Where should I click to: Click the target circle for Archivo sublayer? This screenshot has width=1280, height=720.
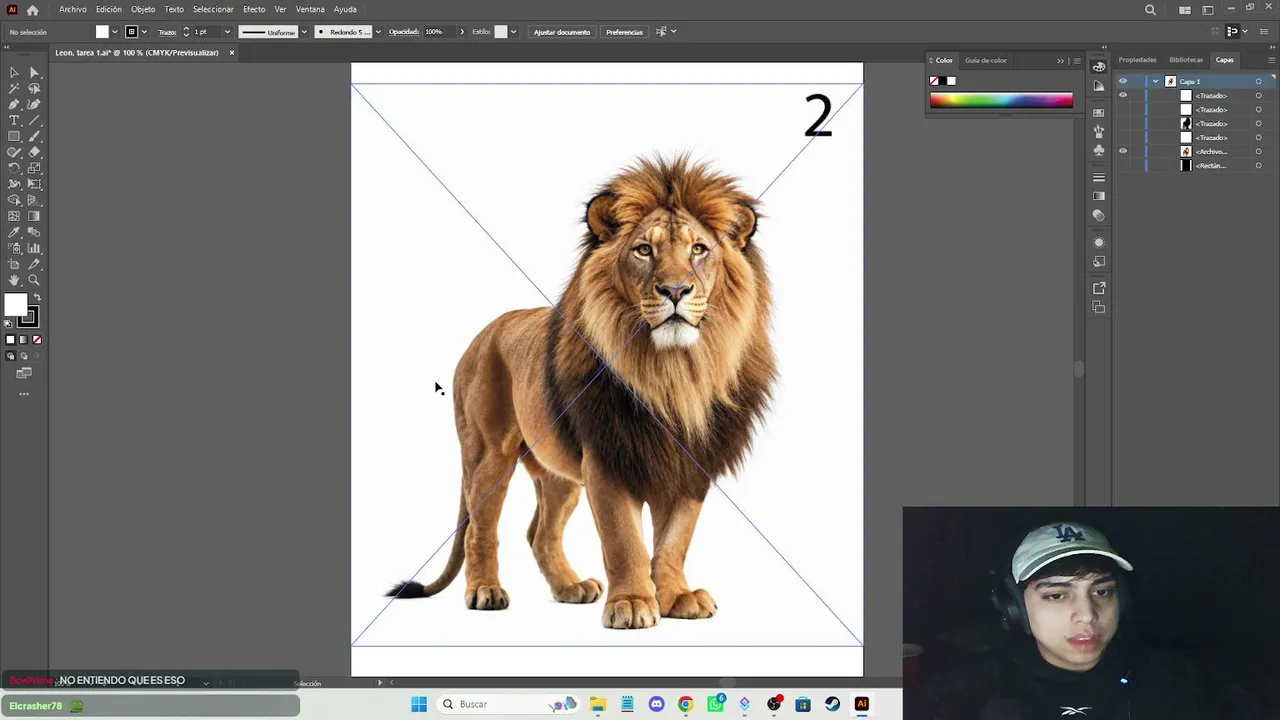tap(1258, 151)
